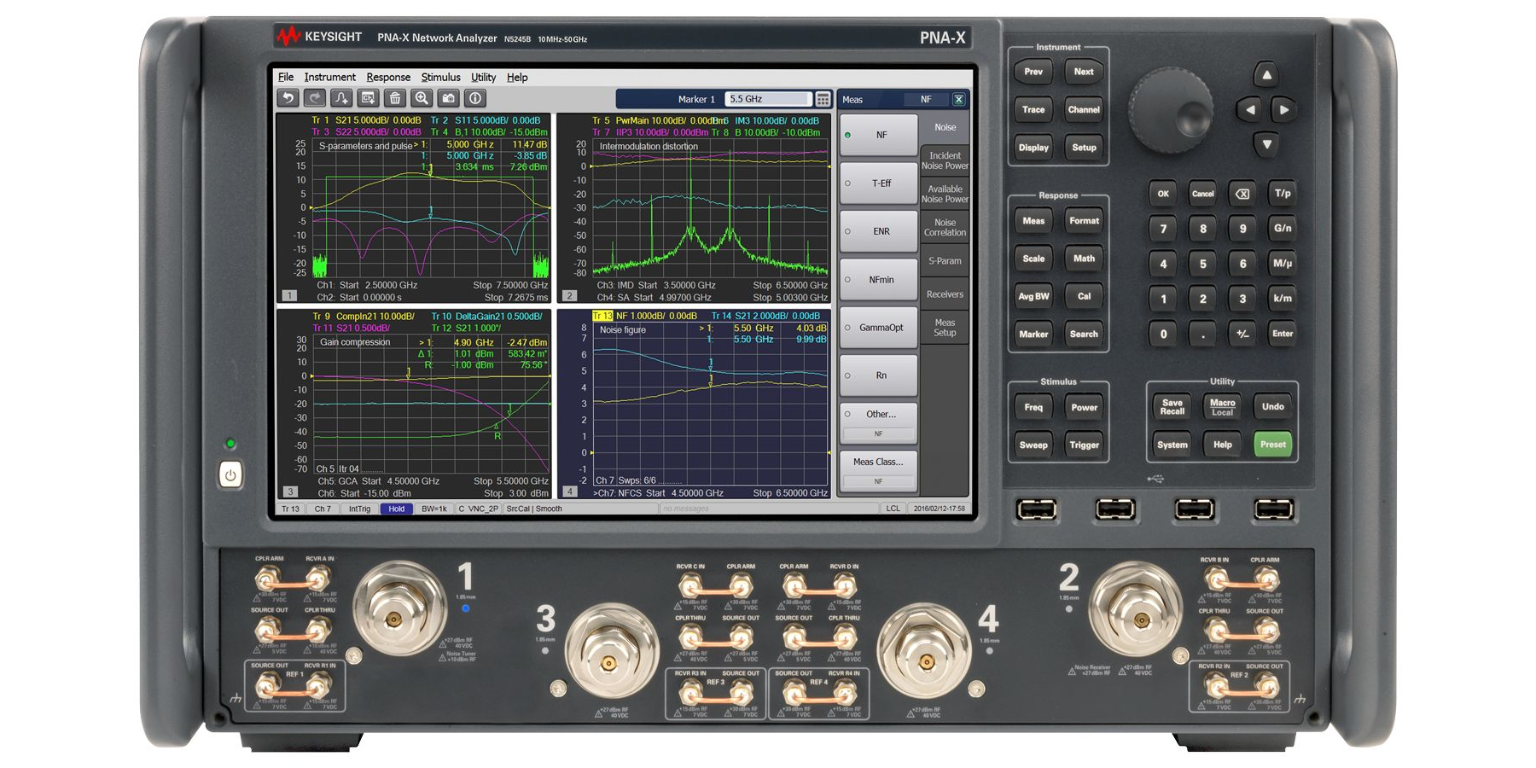This screenshot has width=1536, height=768.
Task: Select the GammaOpt radio button
Action: pos(878,327)
